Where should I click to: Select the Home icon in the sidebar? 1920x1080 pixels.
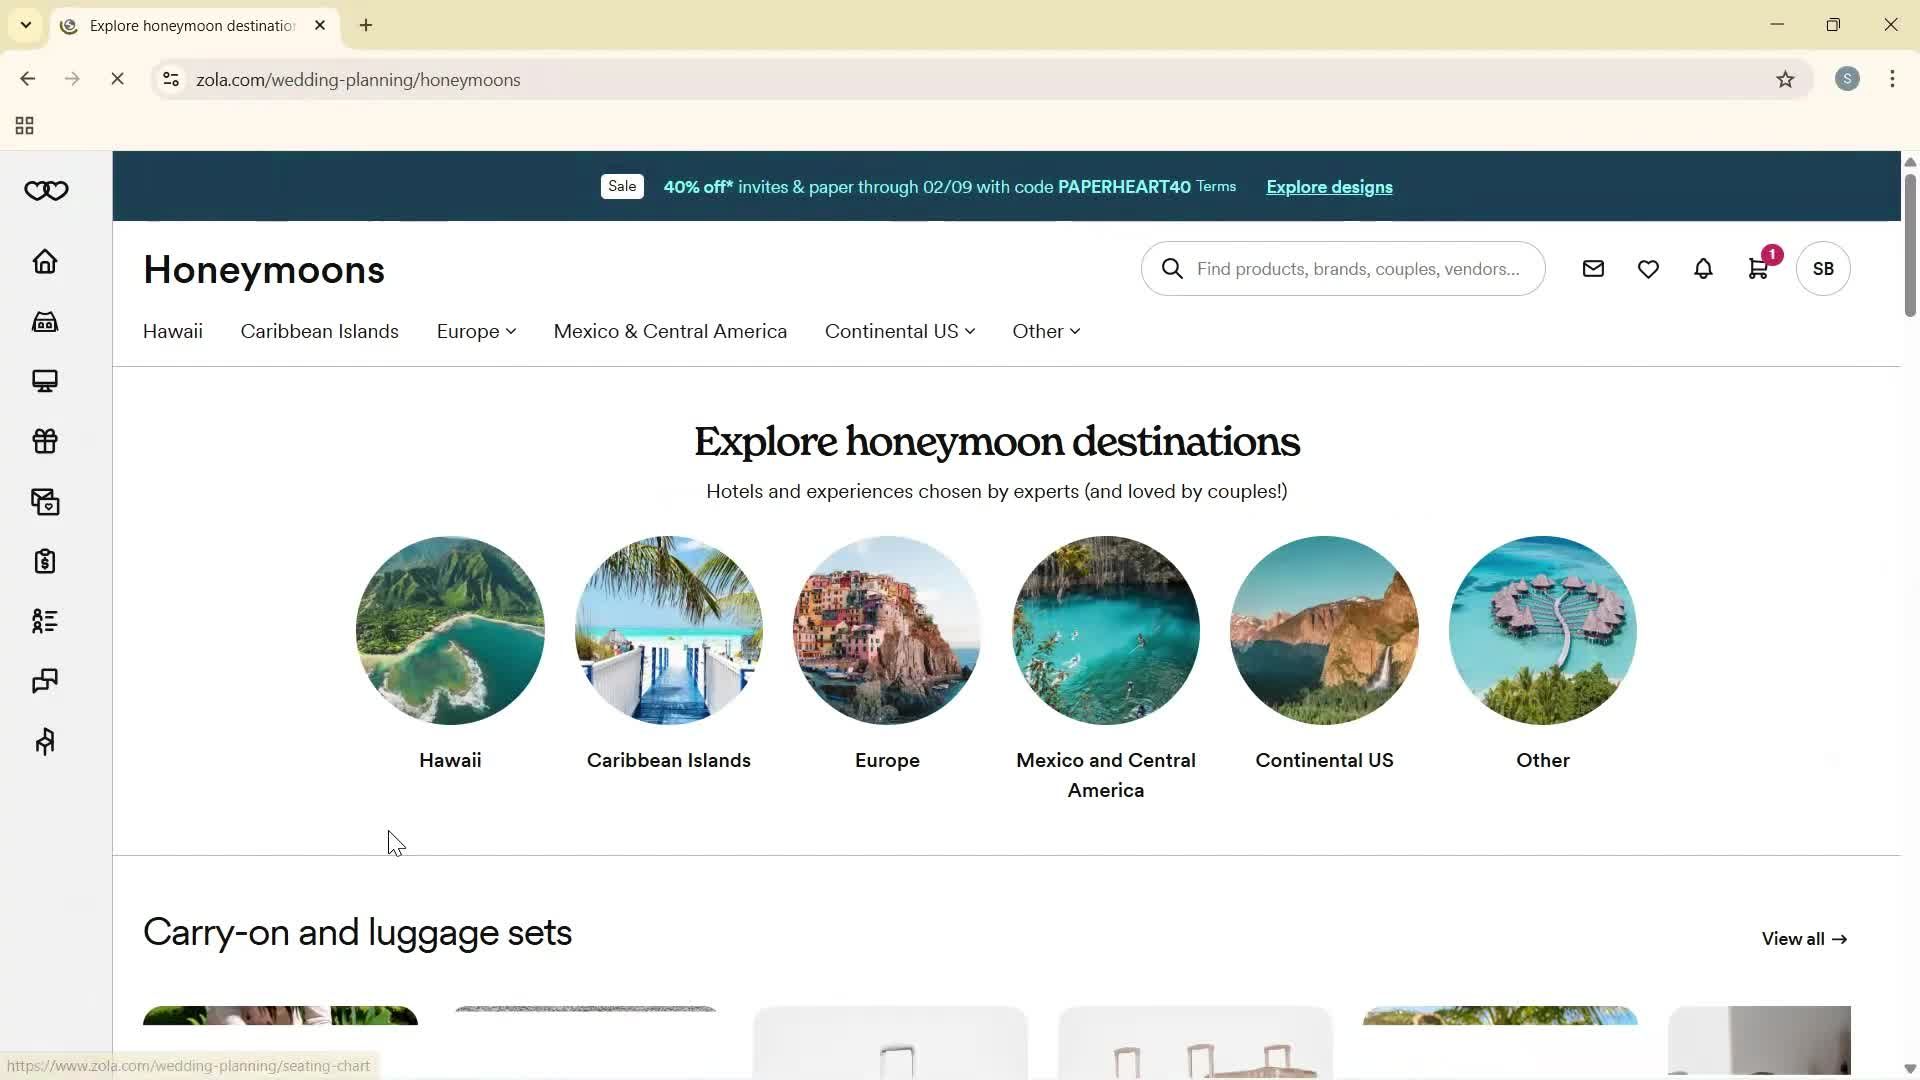[44, 261]
